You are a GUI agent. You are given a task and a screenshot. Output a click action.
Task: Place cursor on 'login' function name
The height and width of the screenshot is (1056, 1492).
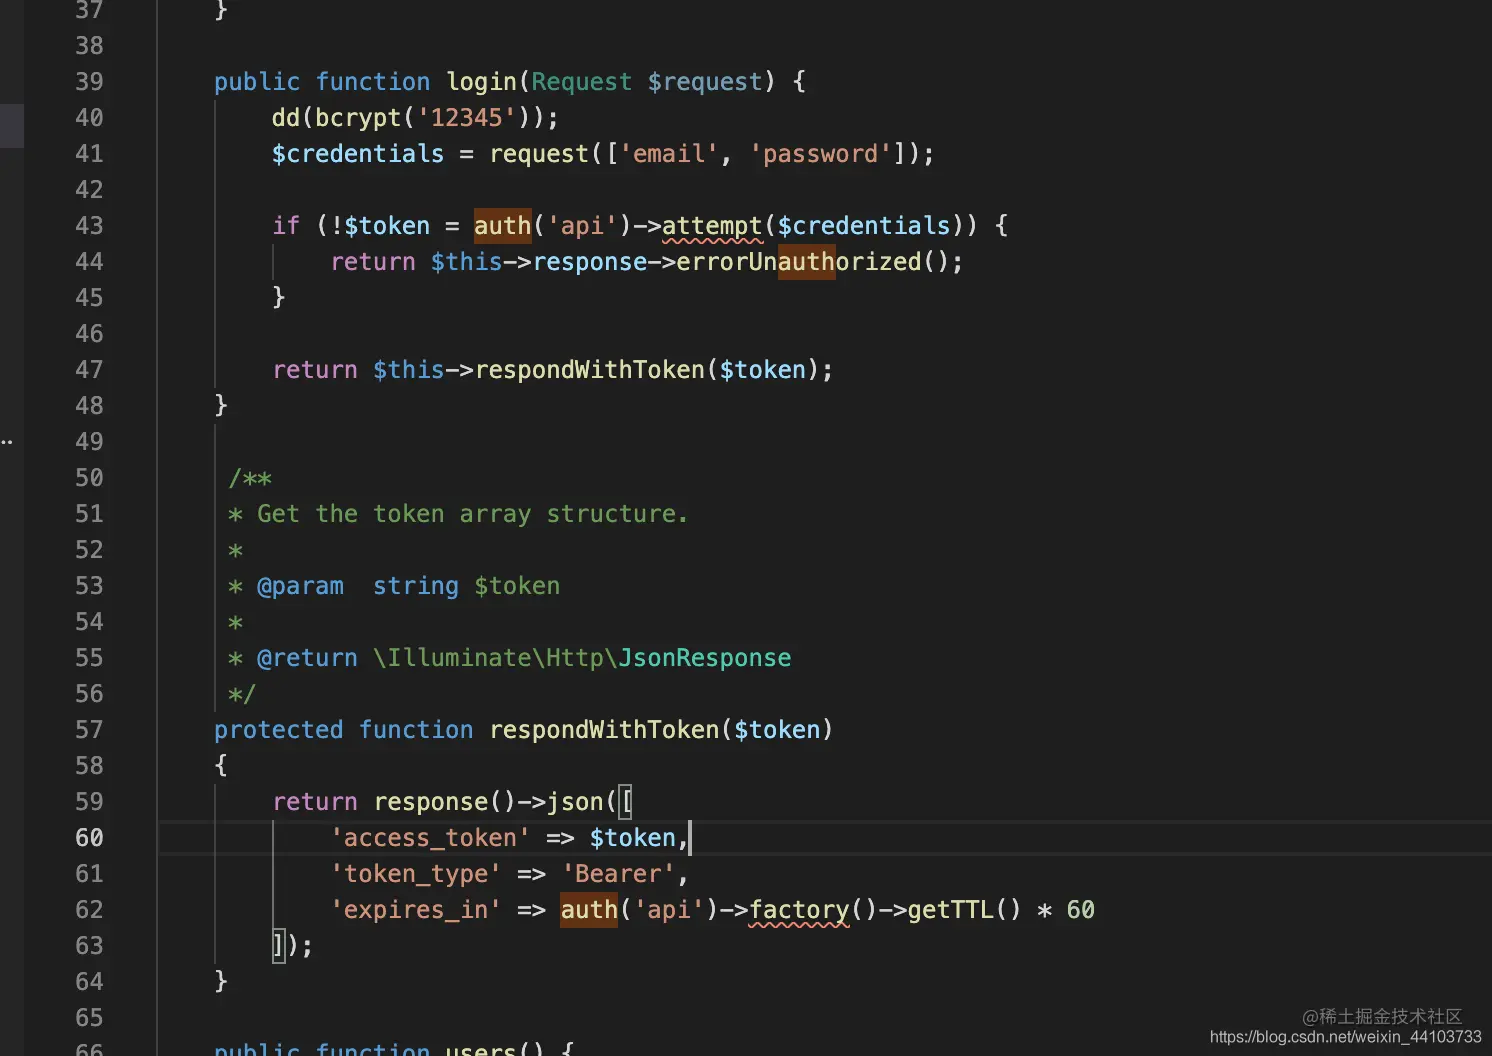coord(481,82)
